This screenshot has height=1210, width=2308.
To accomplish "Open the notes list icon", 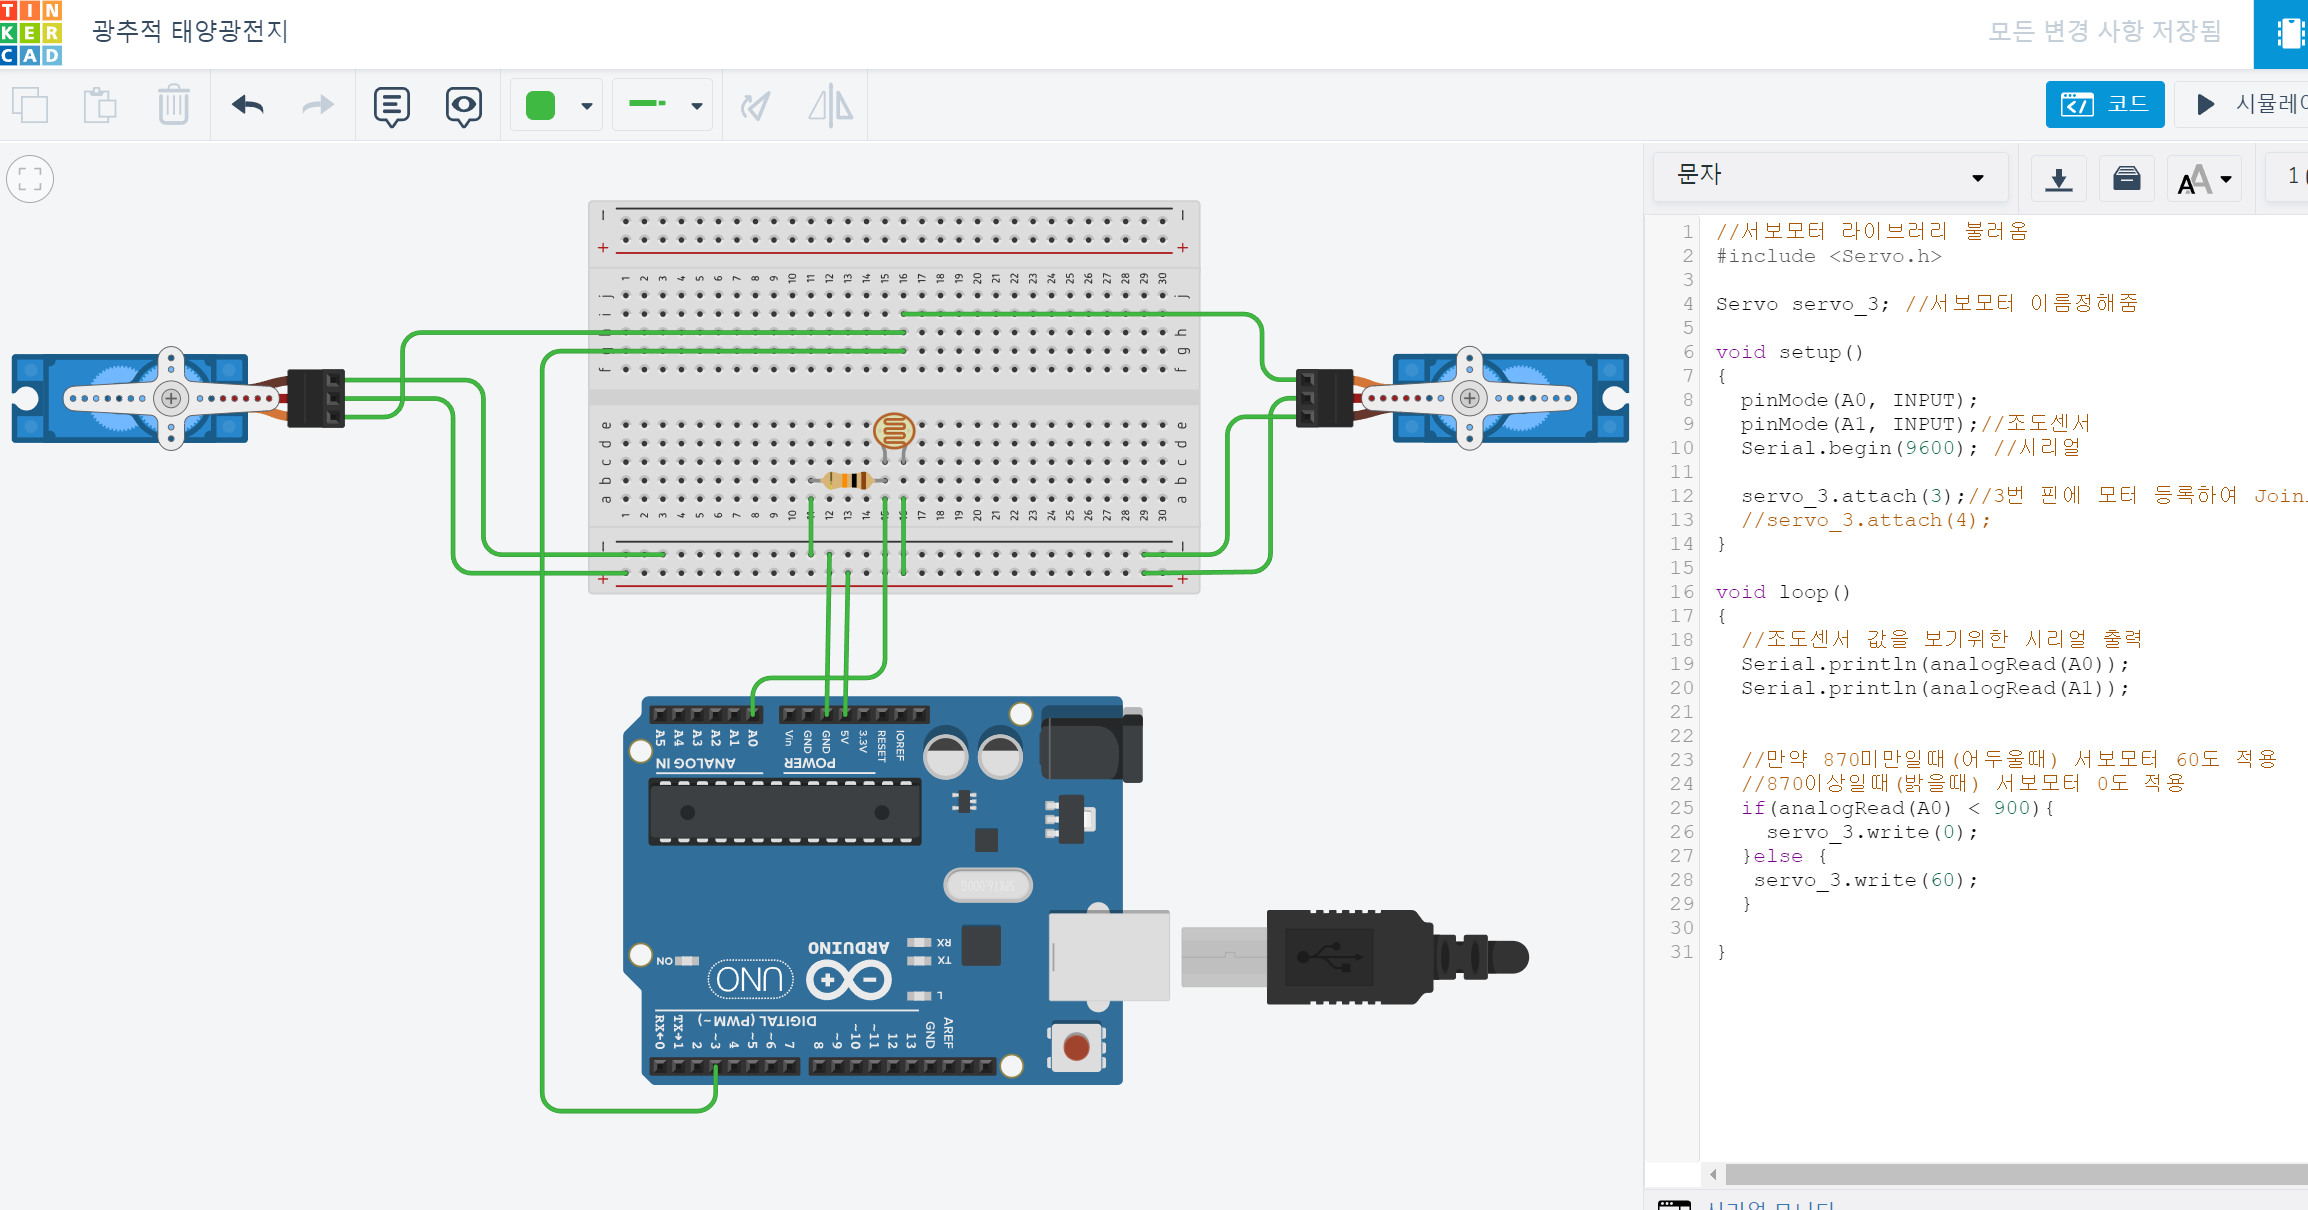I will tap(392, 105).
